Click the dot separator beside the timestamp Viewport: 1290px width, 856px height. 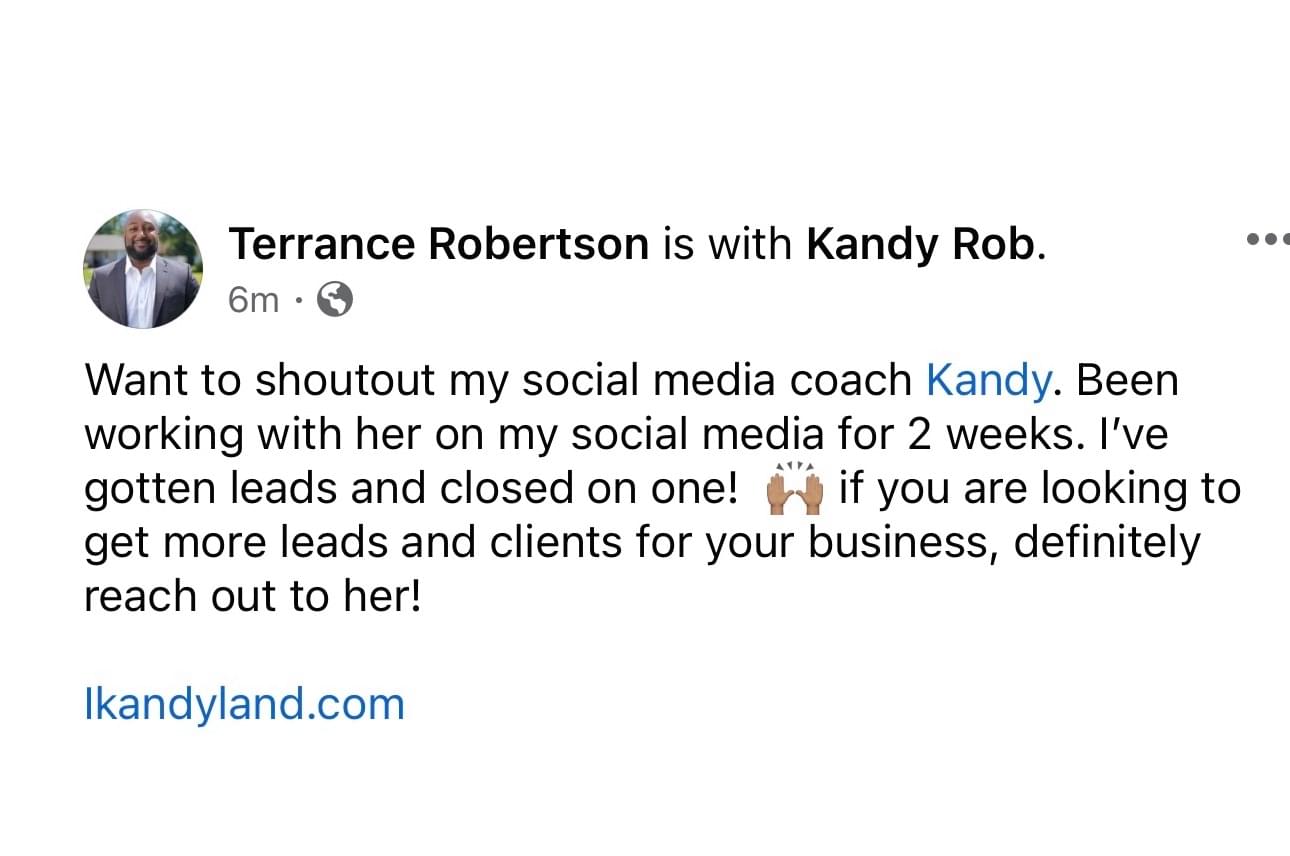coord(297,300)
